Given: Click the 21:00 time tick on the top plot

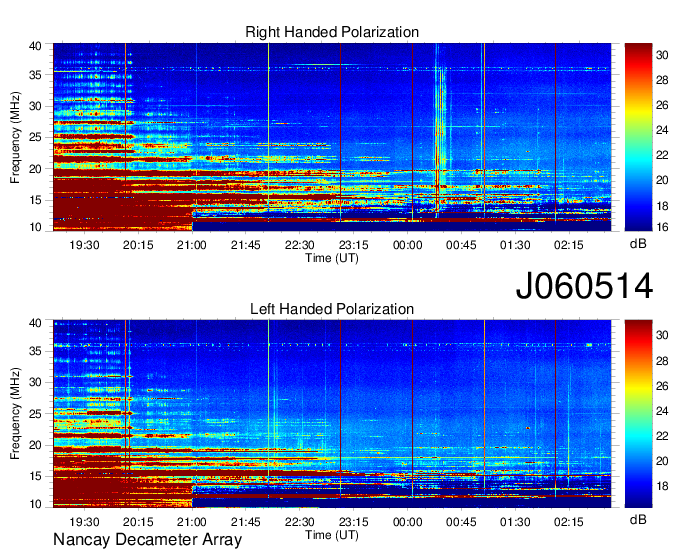Looking at the screenshot, I should pos(192,245).
